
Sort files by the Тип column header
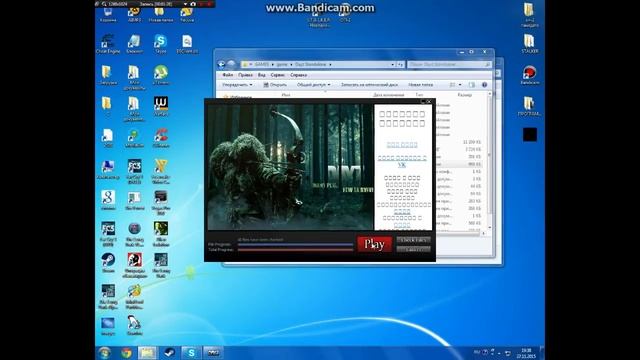click(x=419, y=95)
